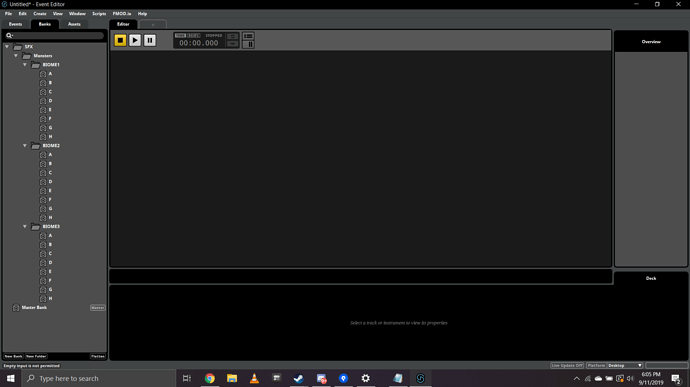Screen dimensions: 690x387
Task: Toggle the loop playback button in the transport
Action: tap(233, 37)
